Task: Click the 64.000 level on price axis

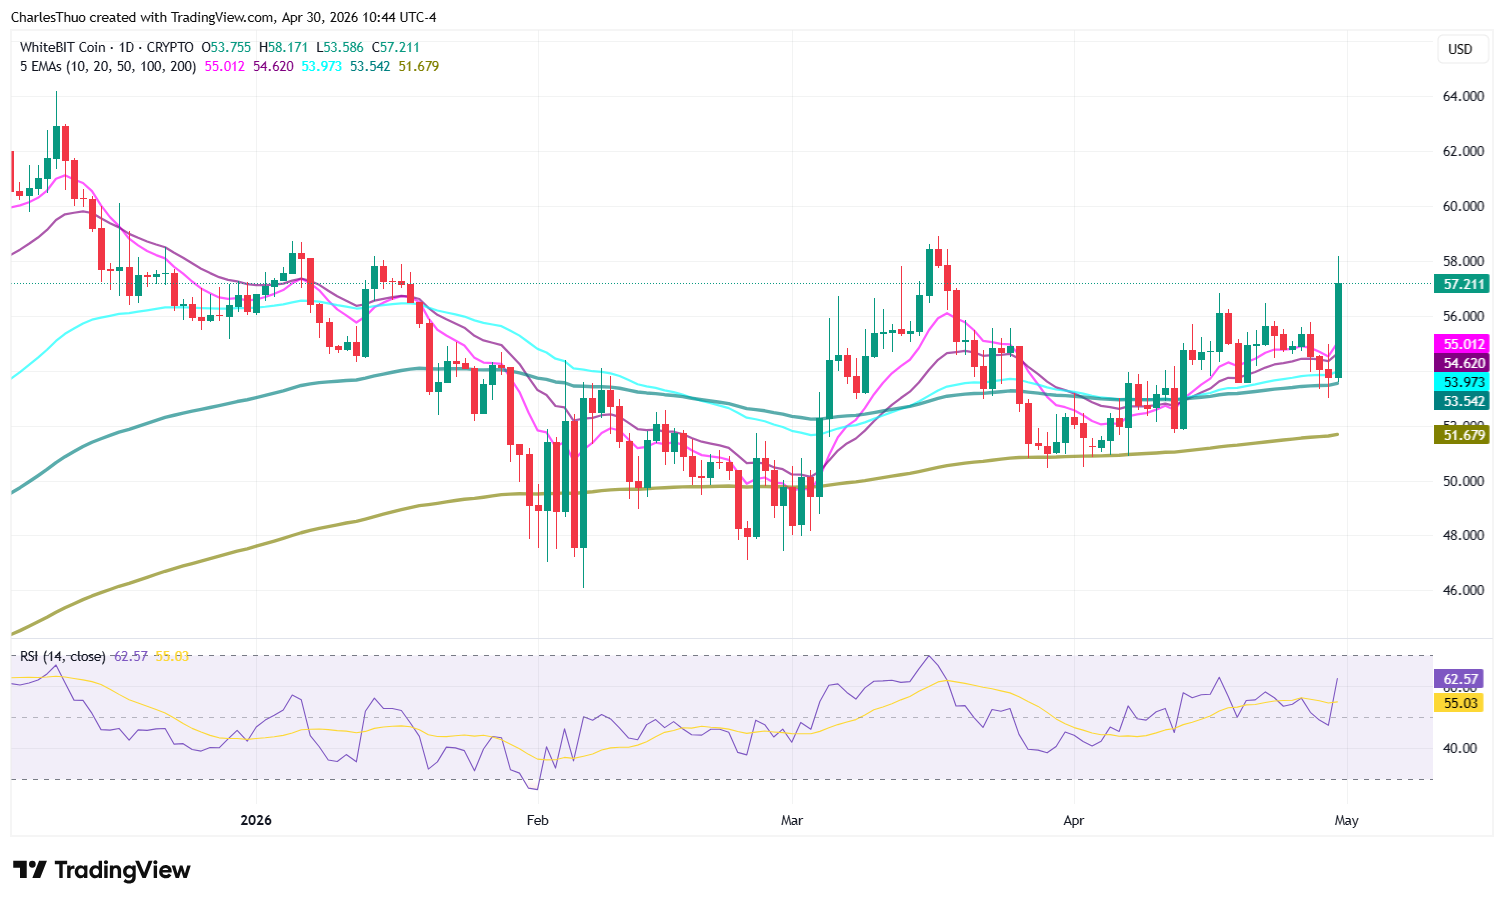Action: click(1462, 97)
